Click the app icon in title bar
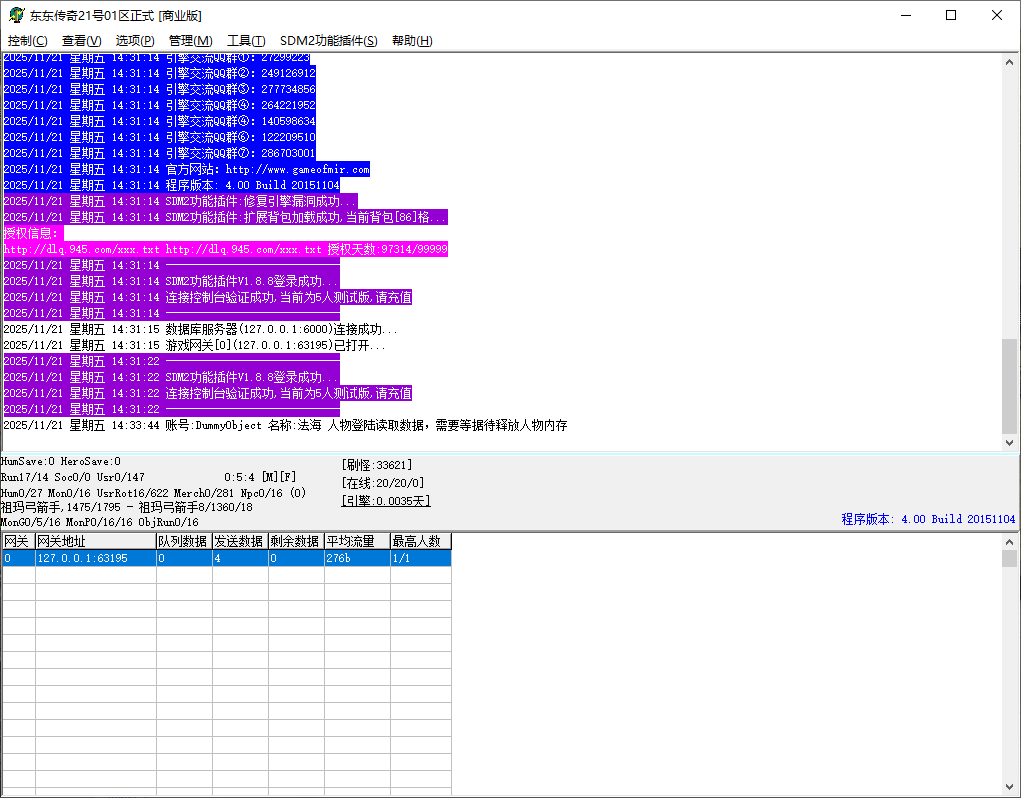The width and height of the screenshot is (1021, 798). pos(16,15)
